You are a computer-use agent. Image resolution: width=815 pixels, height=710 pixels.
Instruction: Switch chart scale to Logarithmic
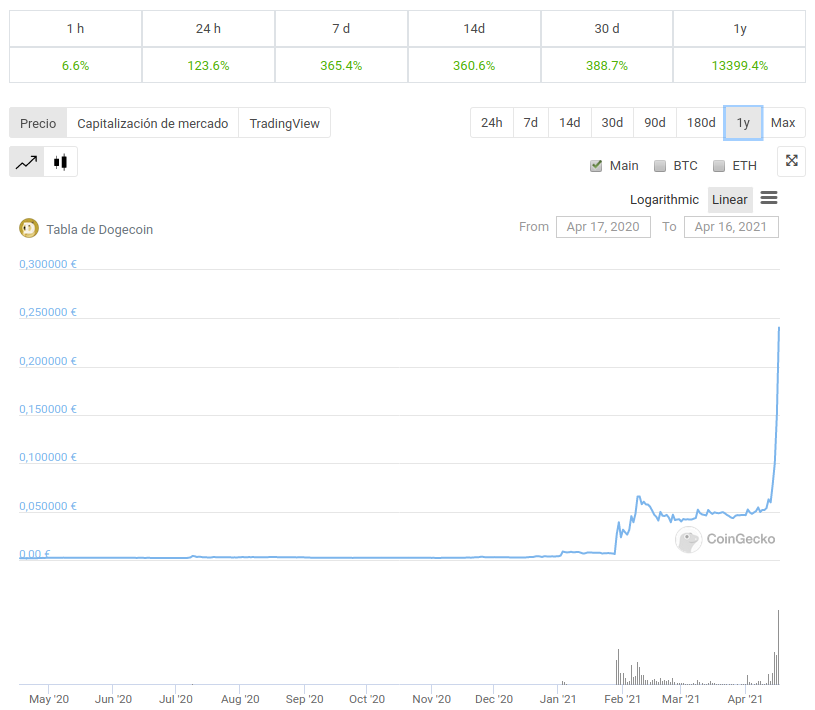pyautogui.click(x=664, y=200)
